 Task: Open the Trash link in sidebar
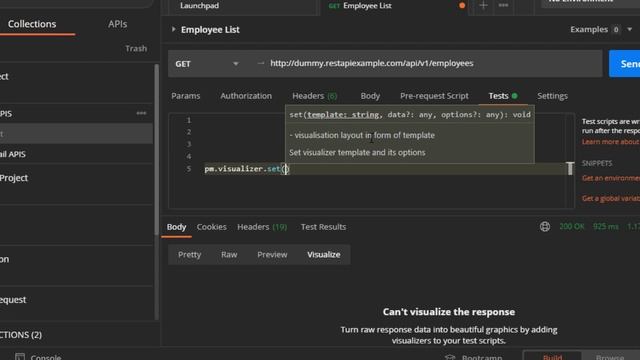coord(136,49)
